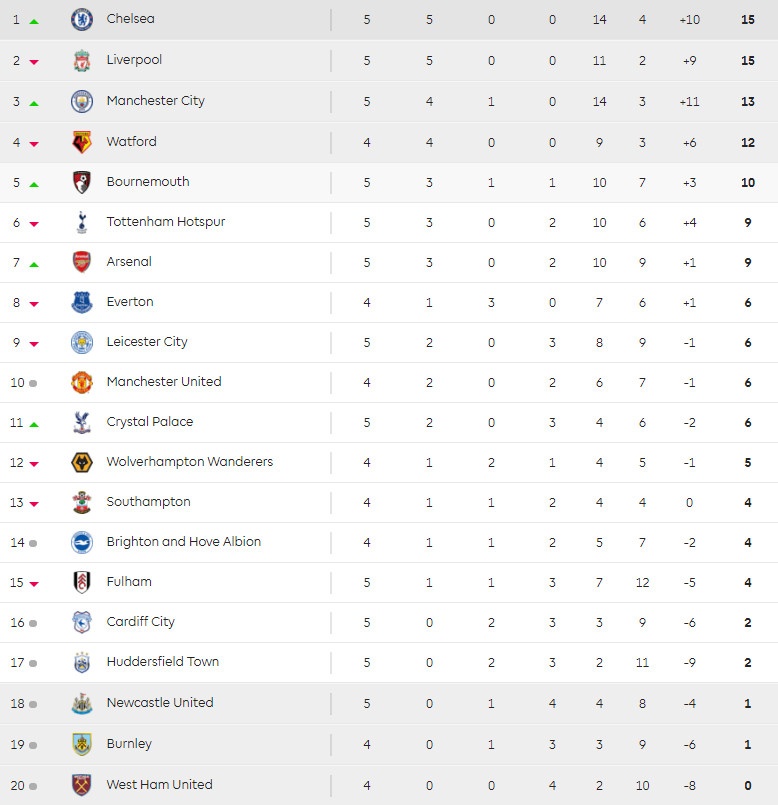Viewport: 778px width, 805px height.
Task: Click the Chelsea club crest icon
Action: (x=82, y=19)
